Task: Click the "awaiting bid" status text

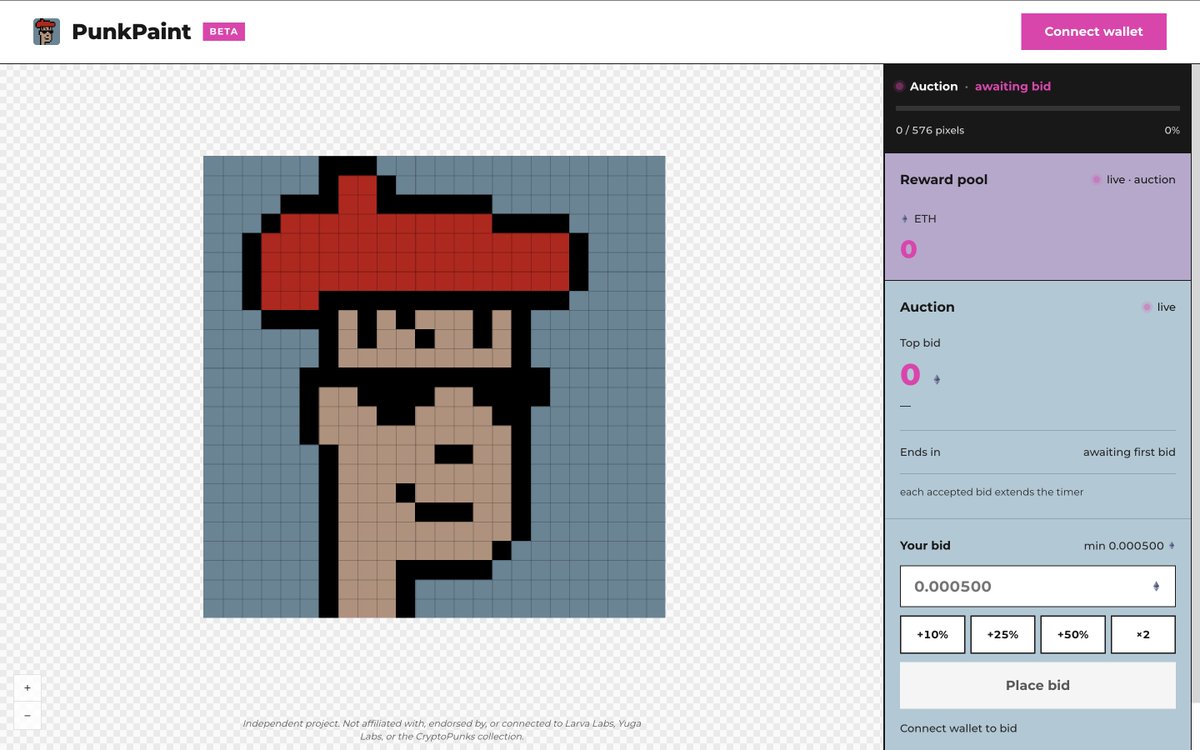Action: click(1013, 87)
